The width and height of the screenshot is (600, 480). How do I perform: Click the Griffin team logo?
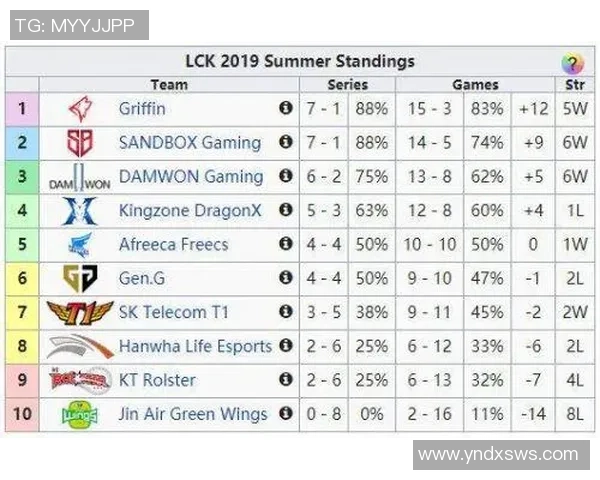pos(79,108)
